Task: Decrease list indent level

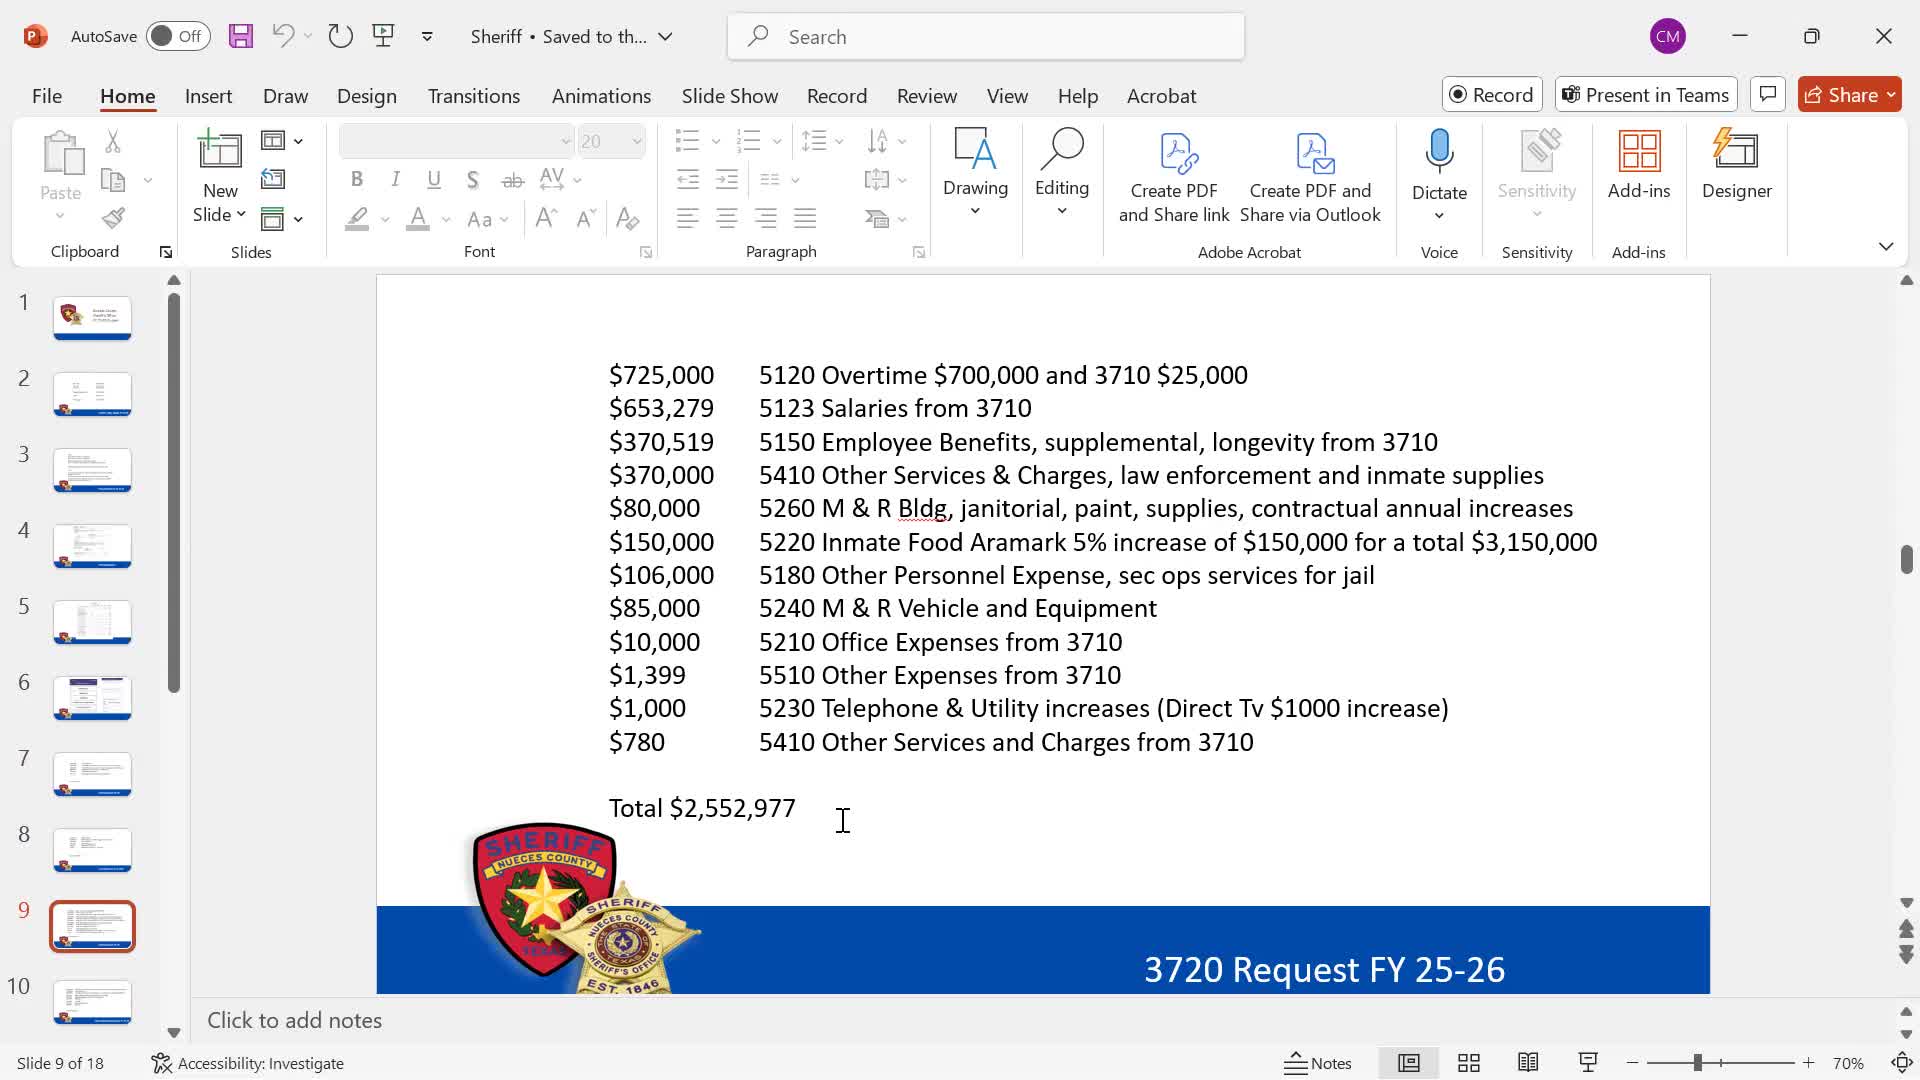Action: click(x=688, y=180)
